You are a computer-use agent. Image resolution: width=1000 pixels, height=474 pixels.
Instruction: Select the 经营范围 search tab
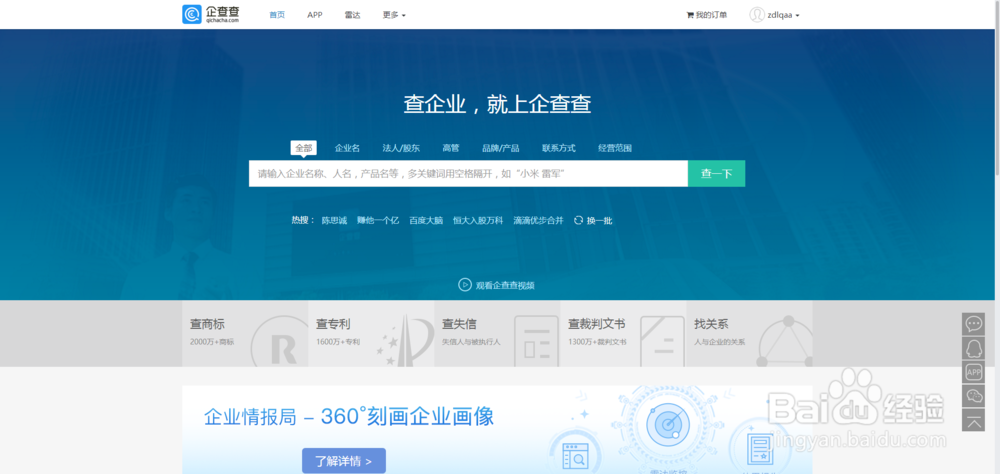(x=615, y=148)
